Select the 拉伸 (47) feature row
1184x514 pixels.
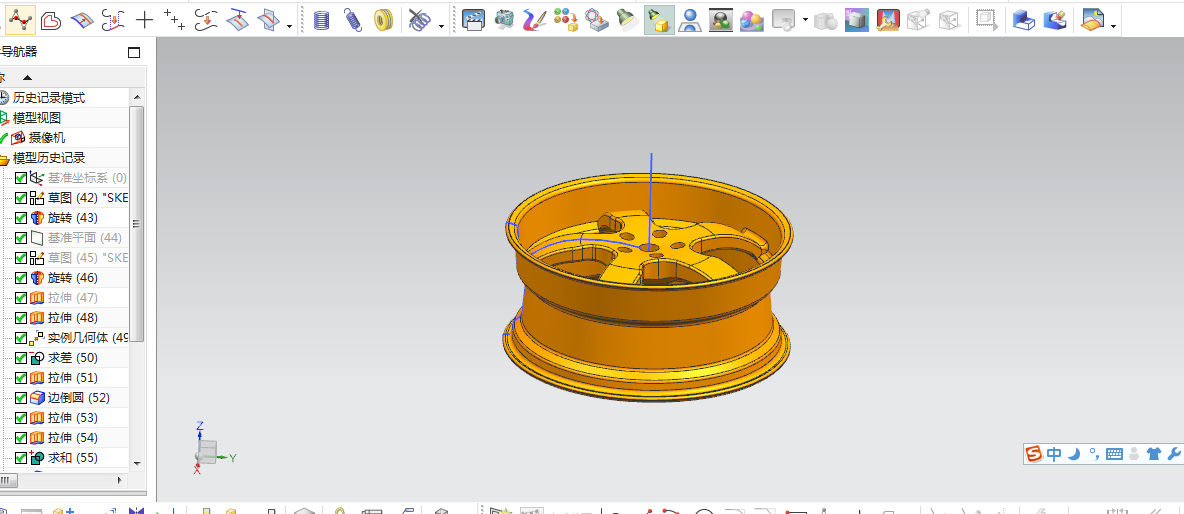click(x=72, y=297)
